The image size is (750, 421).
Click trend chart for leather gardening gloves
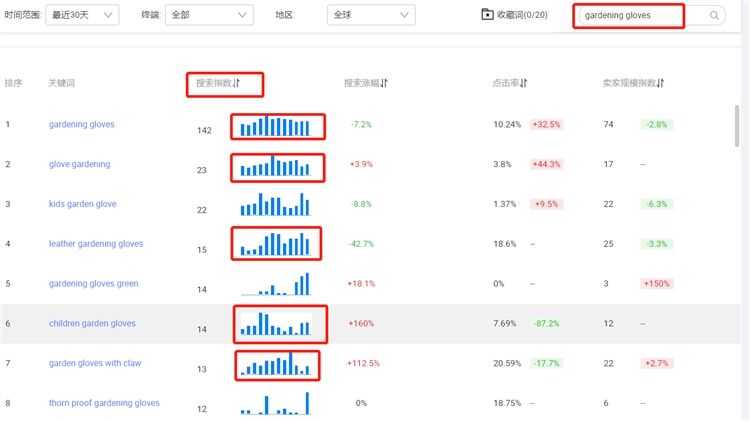276,244
